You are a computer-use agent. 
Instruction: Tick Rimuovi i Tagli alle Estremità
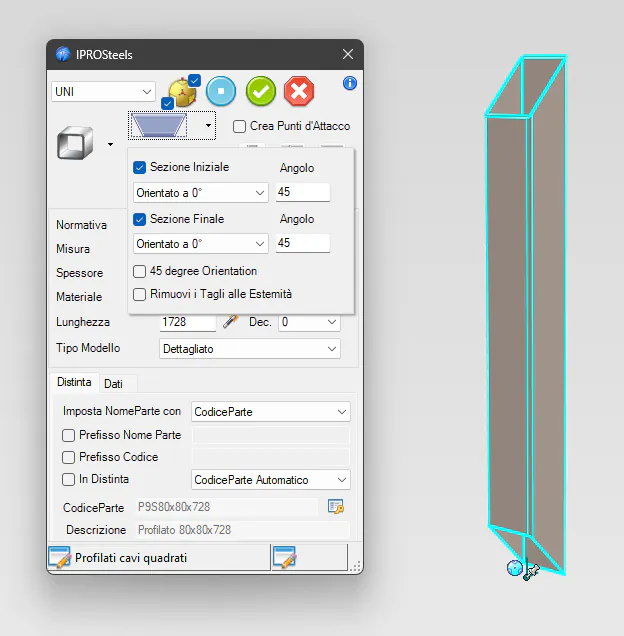click(140, 294)
